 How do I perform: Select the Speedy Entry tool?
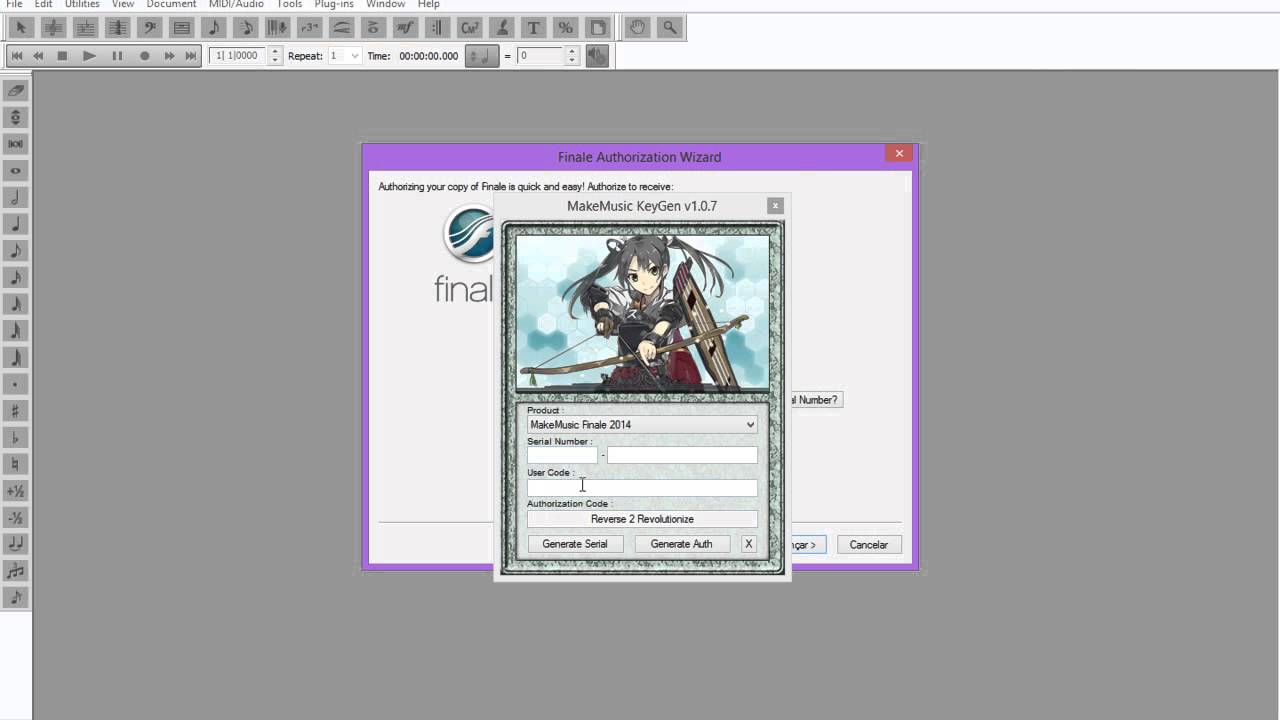pyautogui.click(x=245, y=28)
